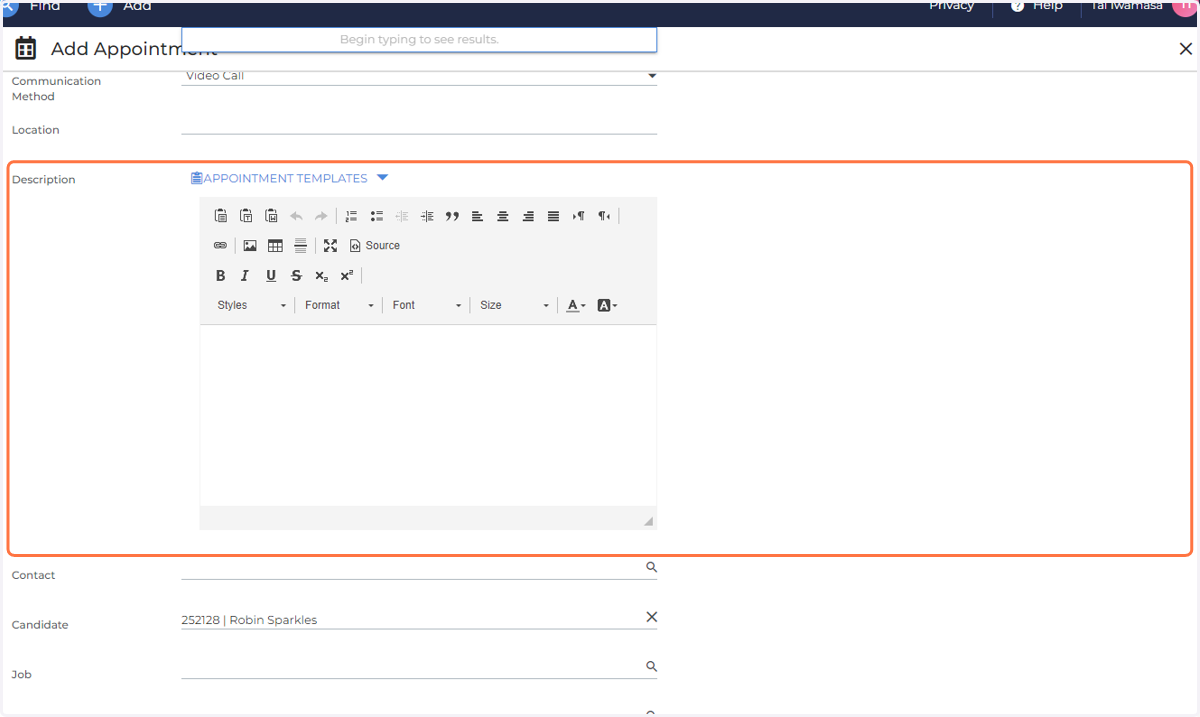
Task: Click the Contact search field
Action: pyautogui.click(x=419, y=568)
